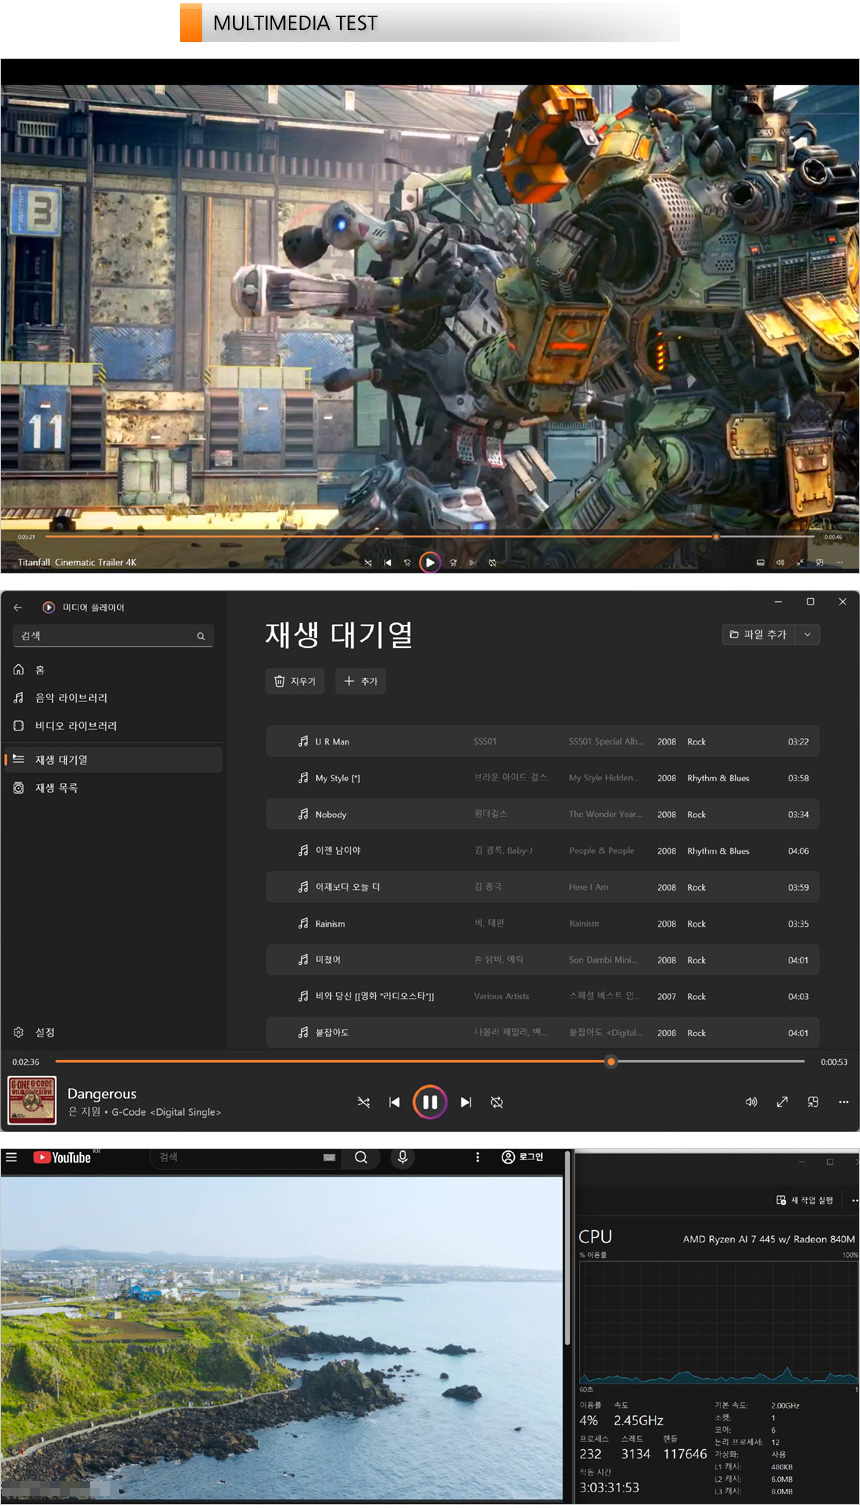This screenshot has height=1508, width=860.
Task: Open the mini player view
Action: (x=813, y=1102)
